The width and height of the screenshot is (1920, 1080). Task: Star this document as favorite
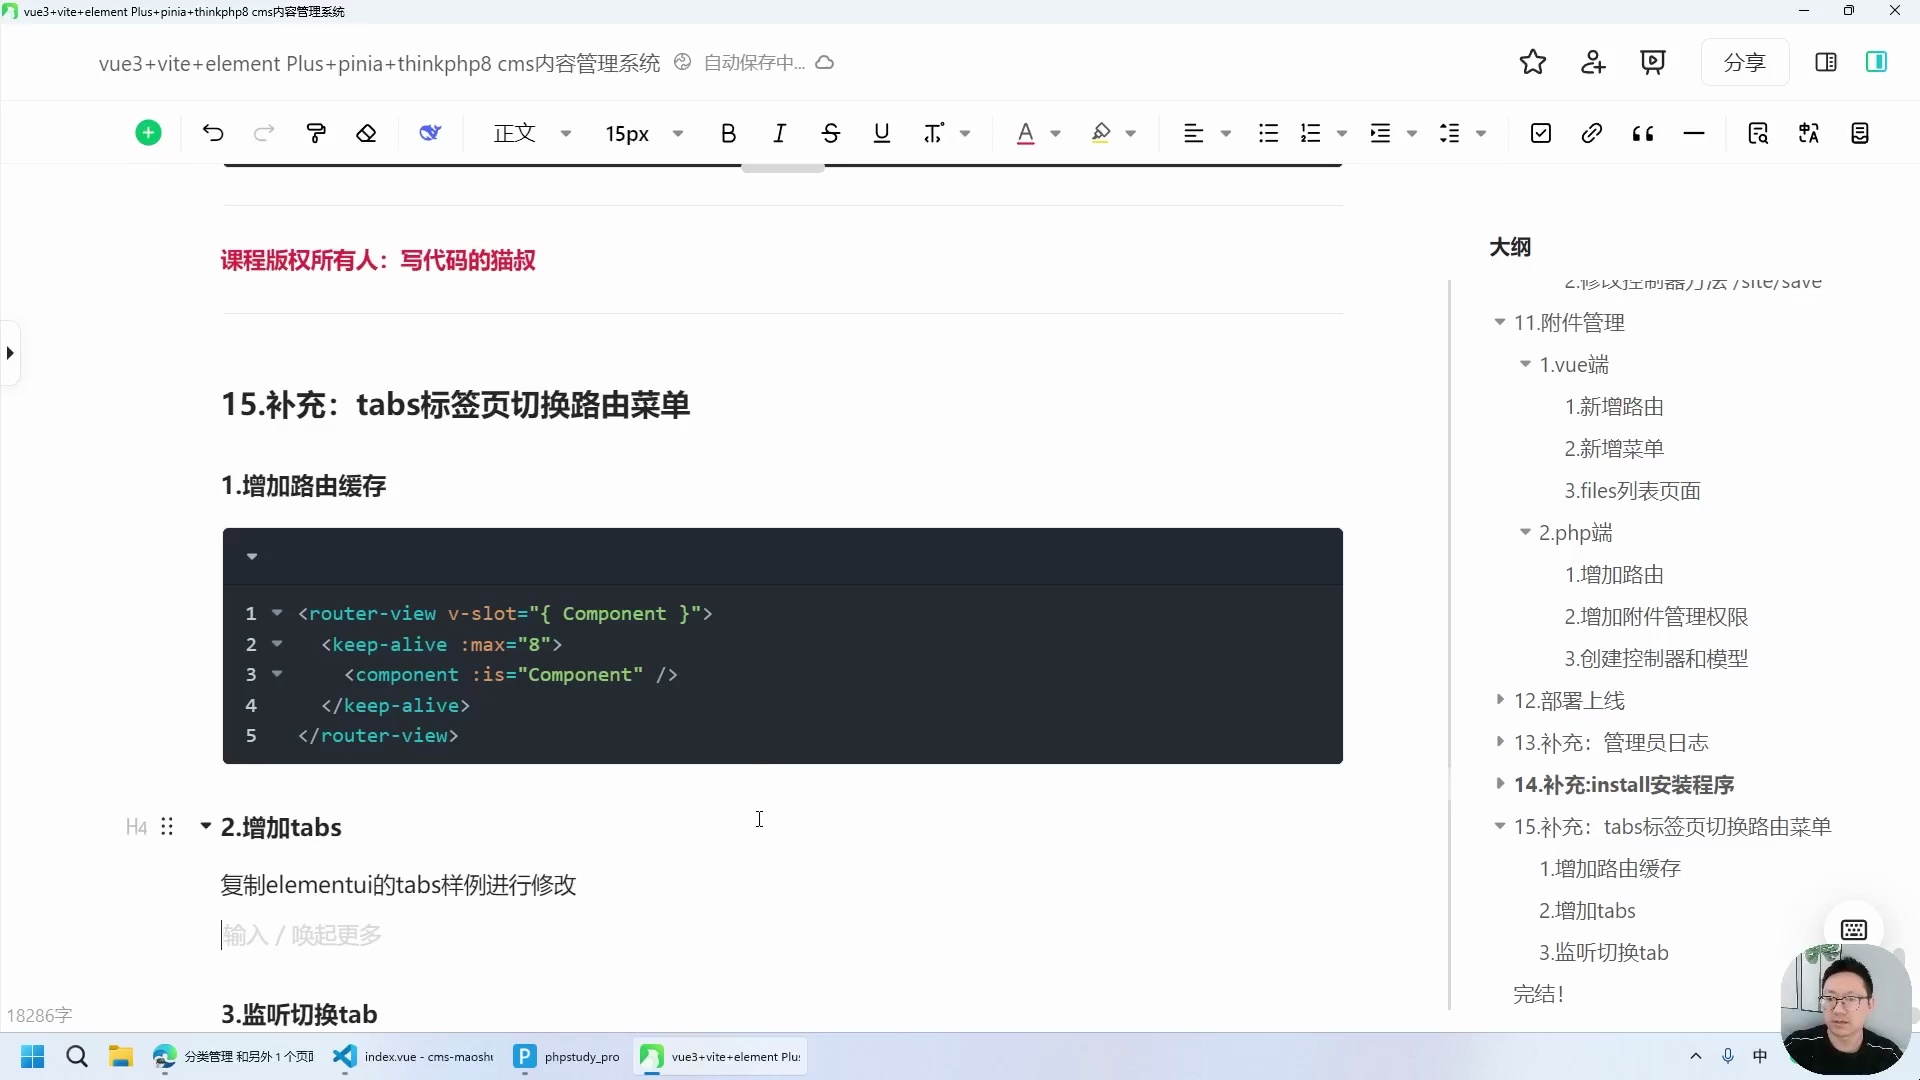[1533, 62]
